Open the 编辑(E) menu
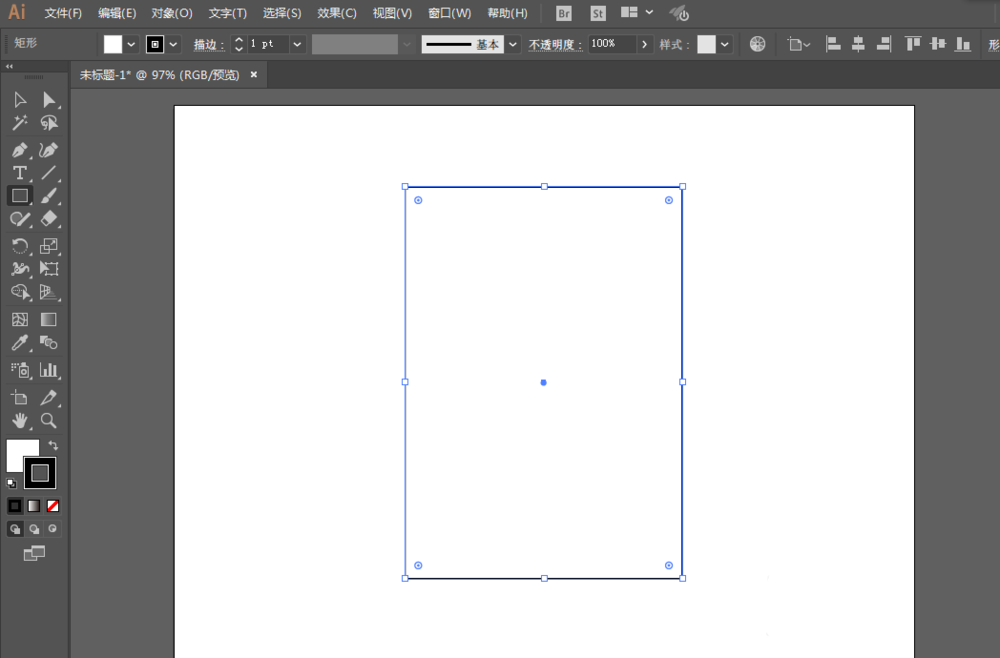The image size is (1000, 658). pyautogui.click(x=117, y=13)
